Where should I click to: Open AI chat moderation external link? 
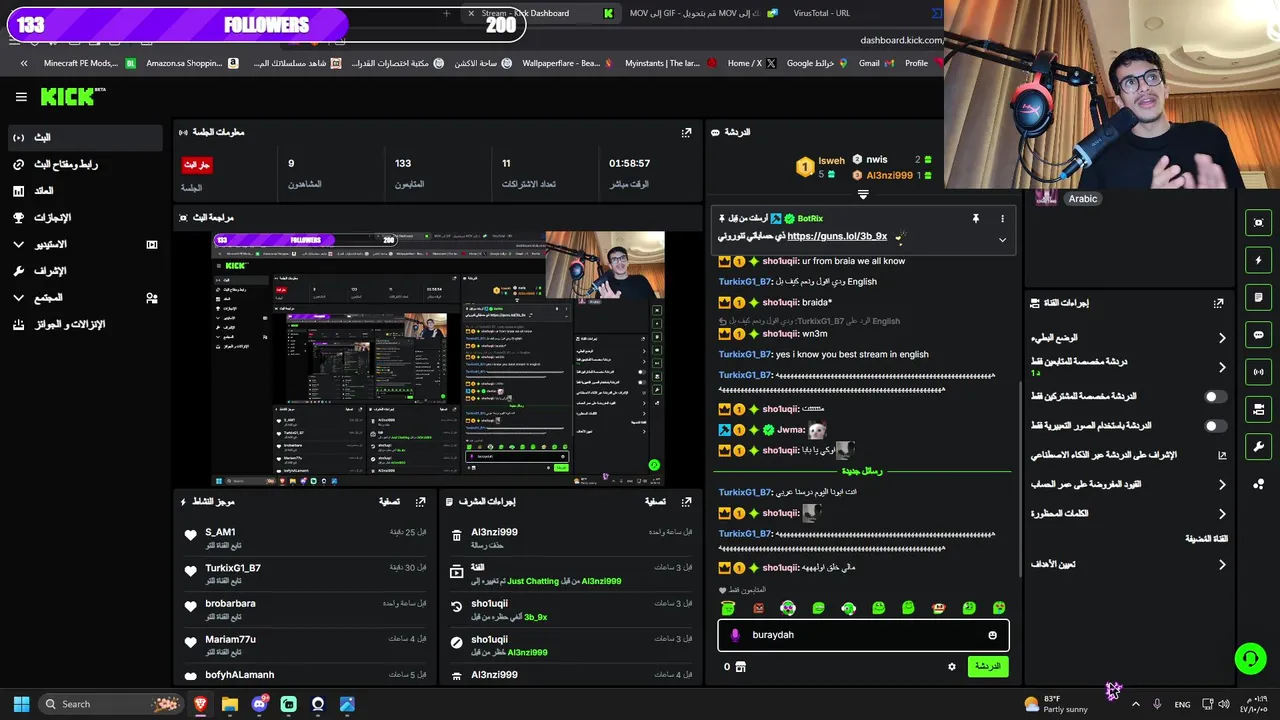[1221, 455]
